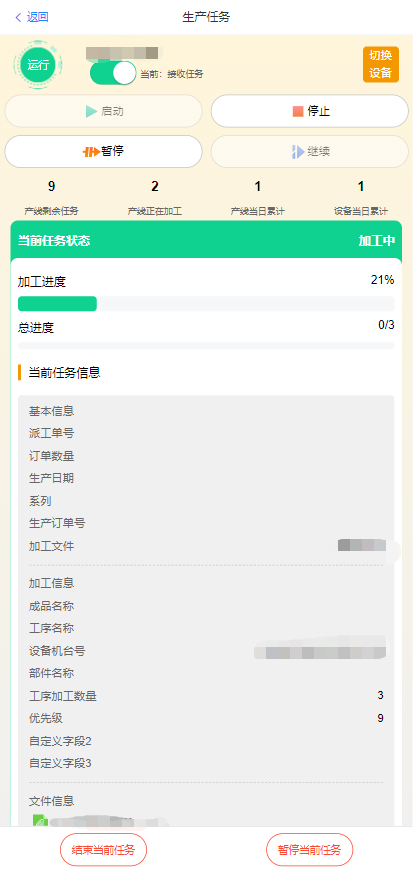
Task: Tap the back chevron icon
Action: 18,17
